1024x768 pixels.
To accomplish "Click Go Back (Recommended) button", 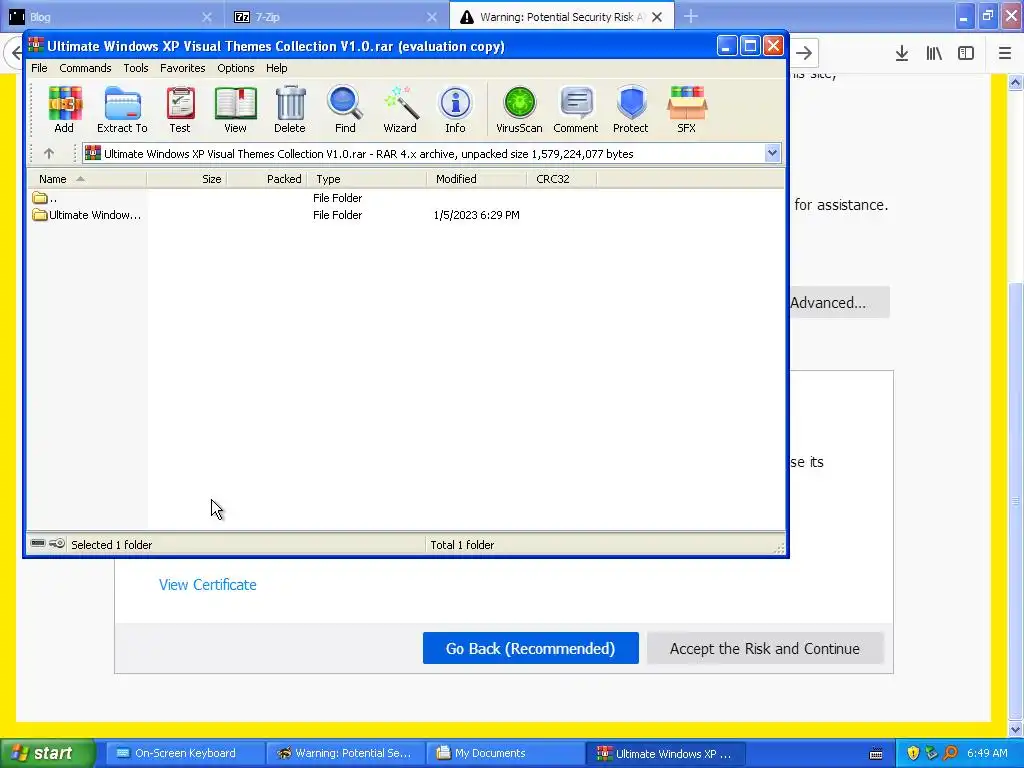I will tap(530, 648).
